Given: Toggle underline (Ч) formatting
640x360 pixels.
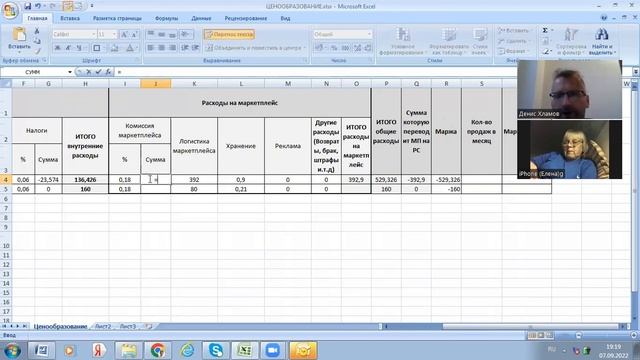Looking at the screenshot, I should click(79, 48).
